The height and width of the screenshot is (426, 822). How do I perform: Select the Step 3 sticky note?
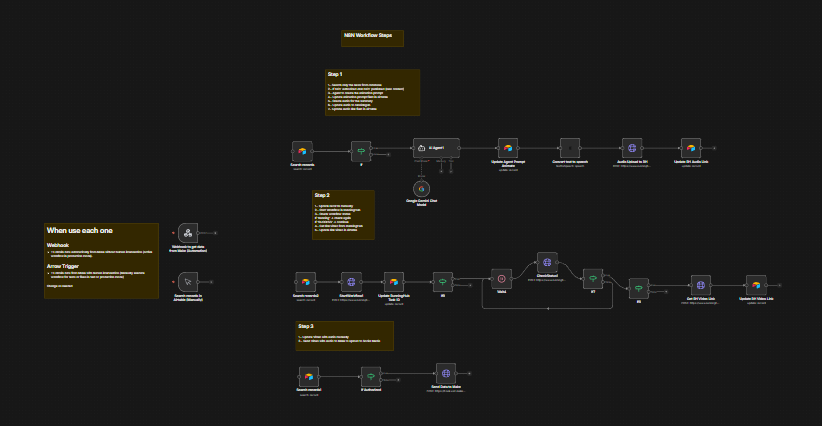[x=344, y=335]
